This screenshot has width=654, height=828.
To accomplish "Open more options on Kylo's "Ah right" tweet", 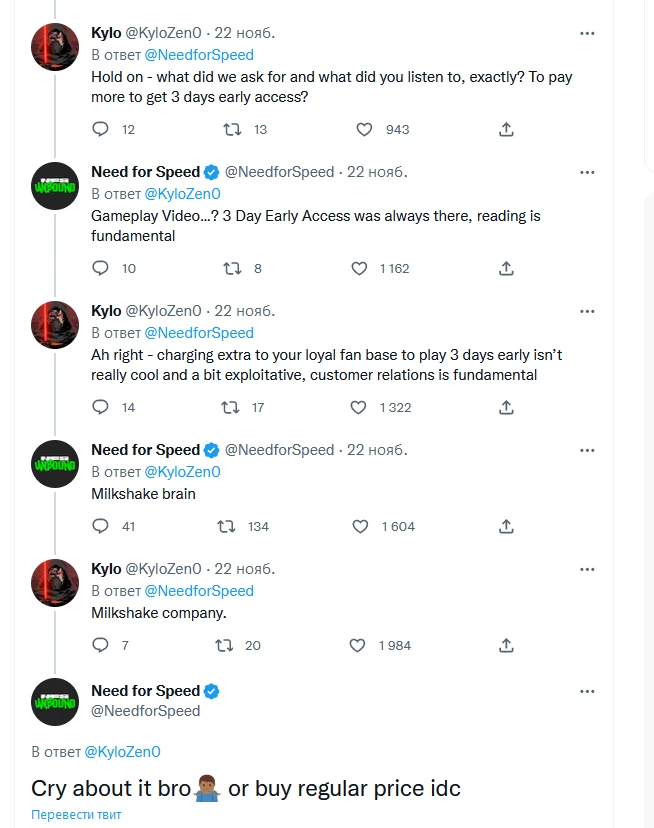I will [586, 311].
